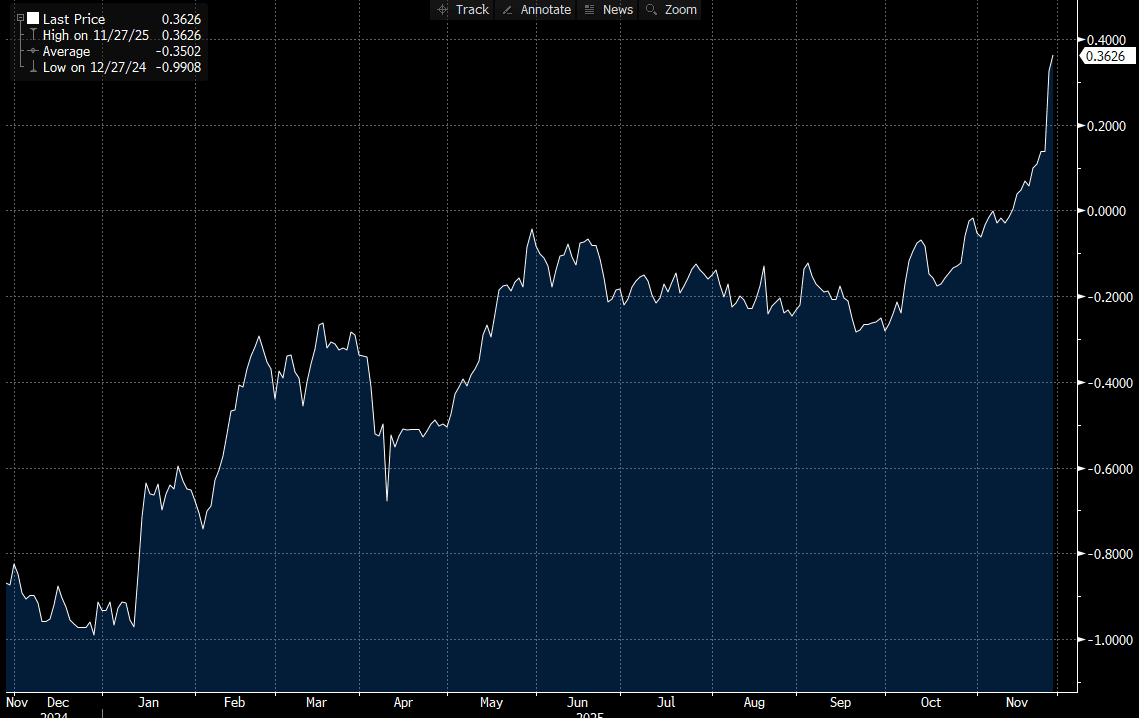Collapse the legend tree expander box

pyautogui.click(x=20, y=18)
